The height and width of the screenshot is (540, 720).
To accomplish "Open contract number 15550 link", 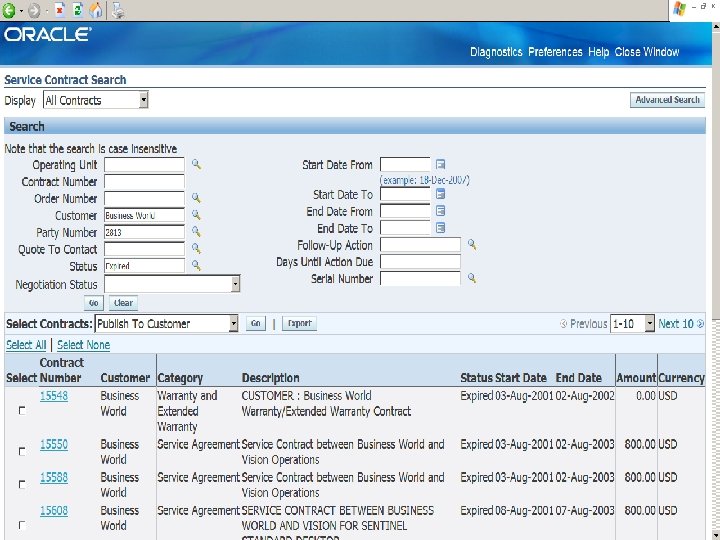I will click(x=54, y=444).
